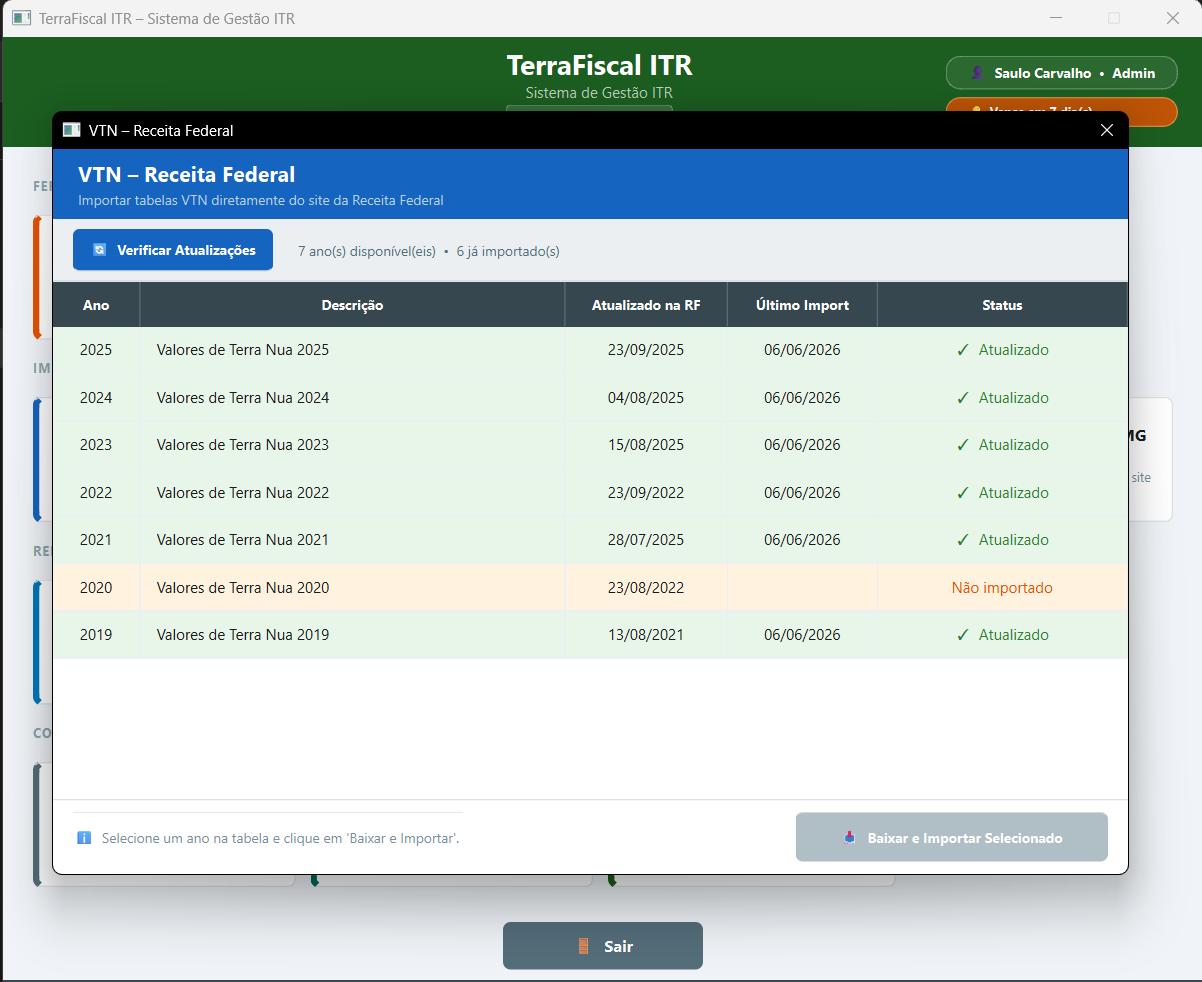
Task: Click the Verificar Atualizações button
Action: coord(173,250)
